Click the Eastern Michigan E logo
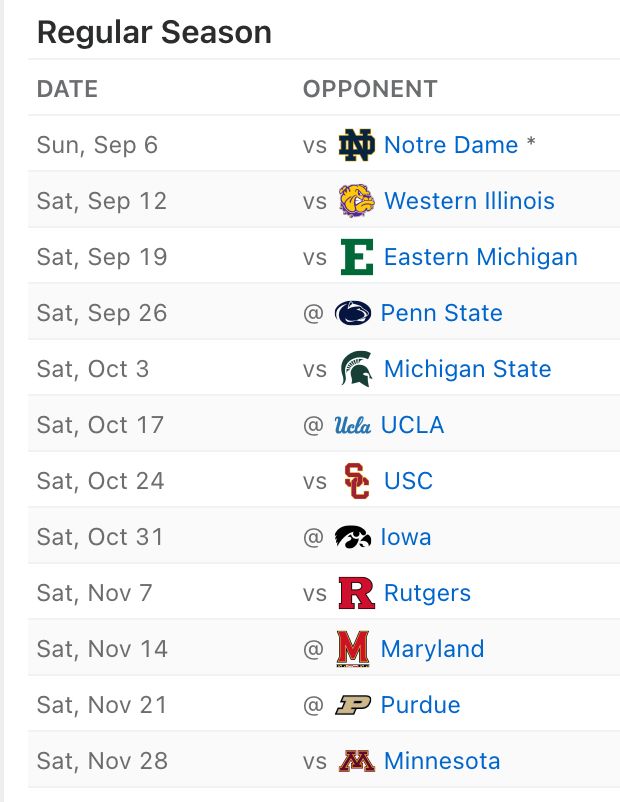 357,257
